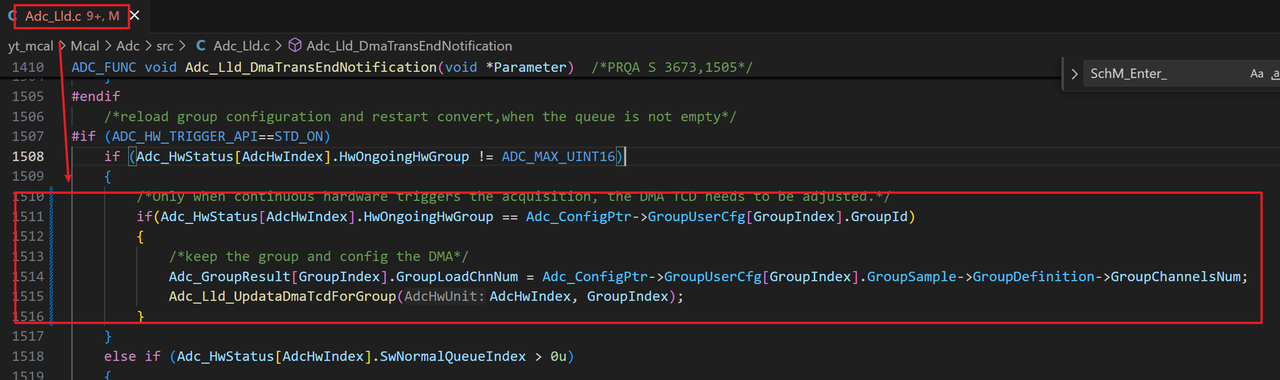Screen dimensions: 1280x380
Task: Toggle Match Case (Aa) in find box
Action: click(1257, 74)
